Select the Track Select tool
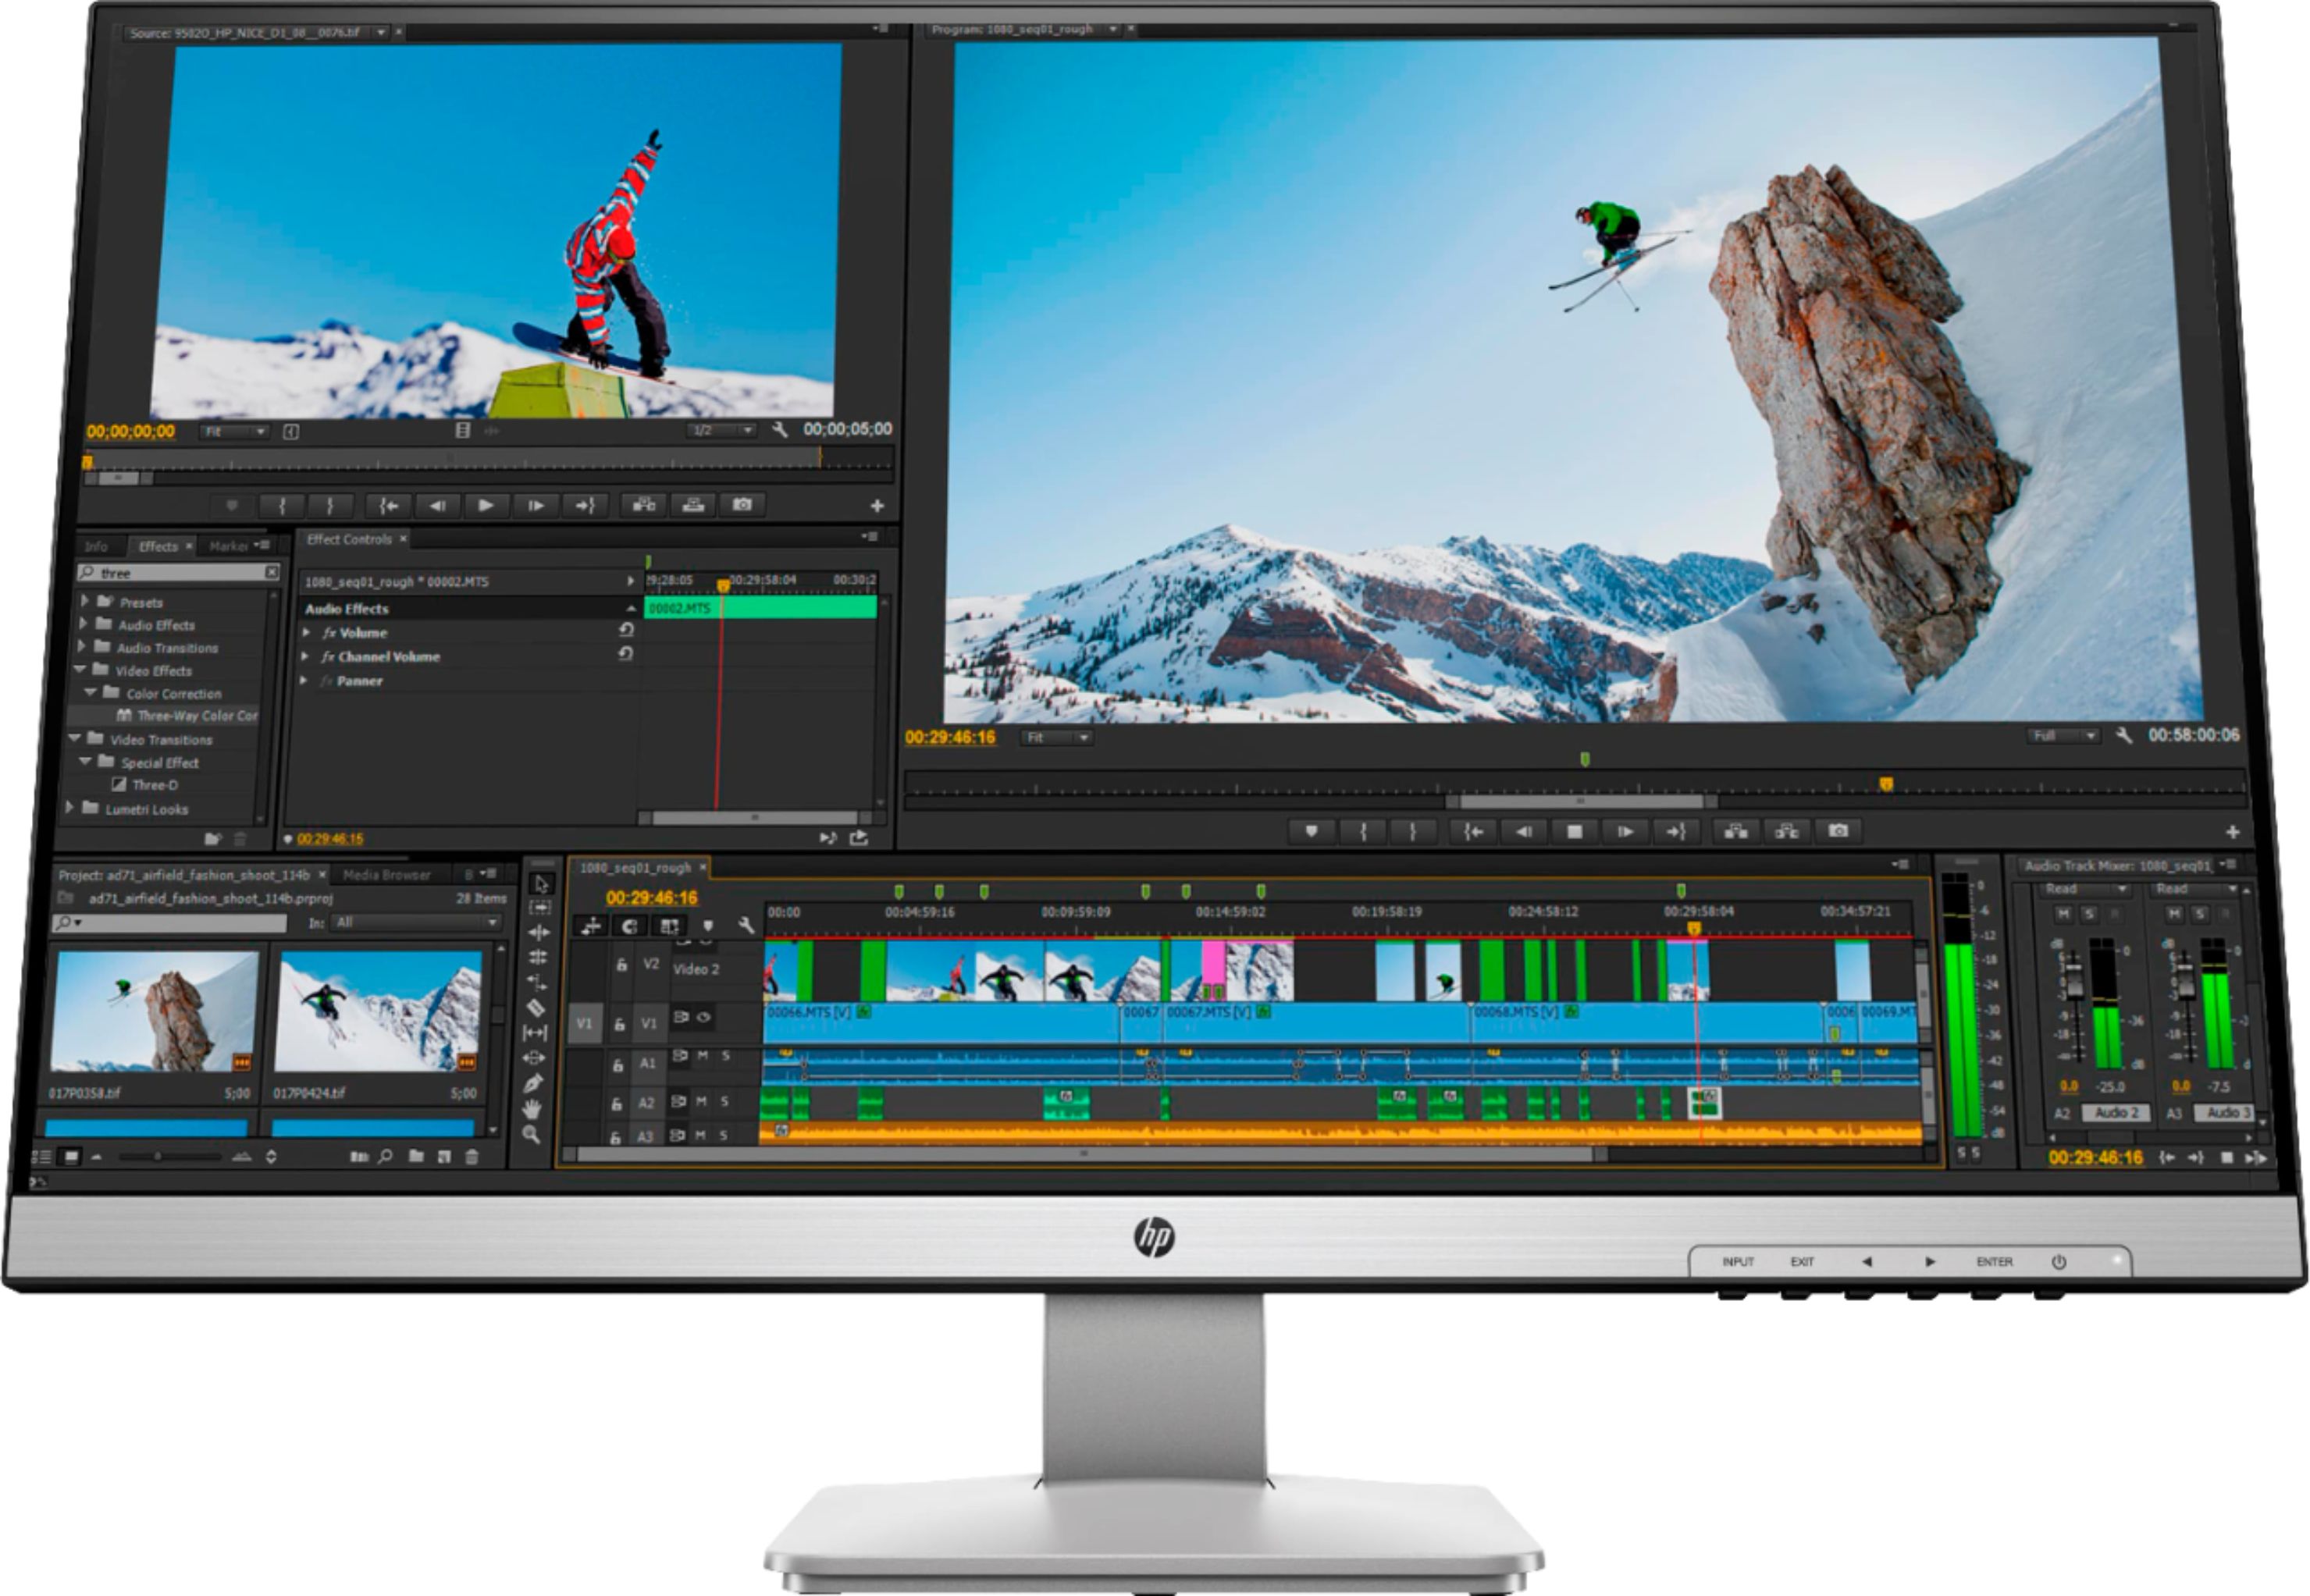2310x1596 pixels. [x=539, y=907]
